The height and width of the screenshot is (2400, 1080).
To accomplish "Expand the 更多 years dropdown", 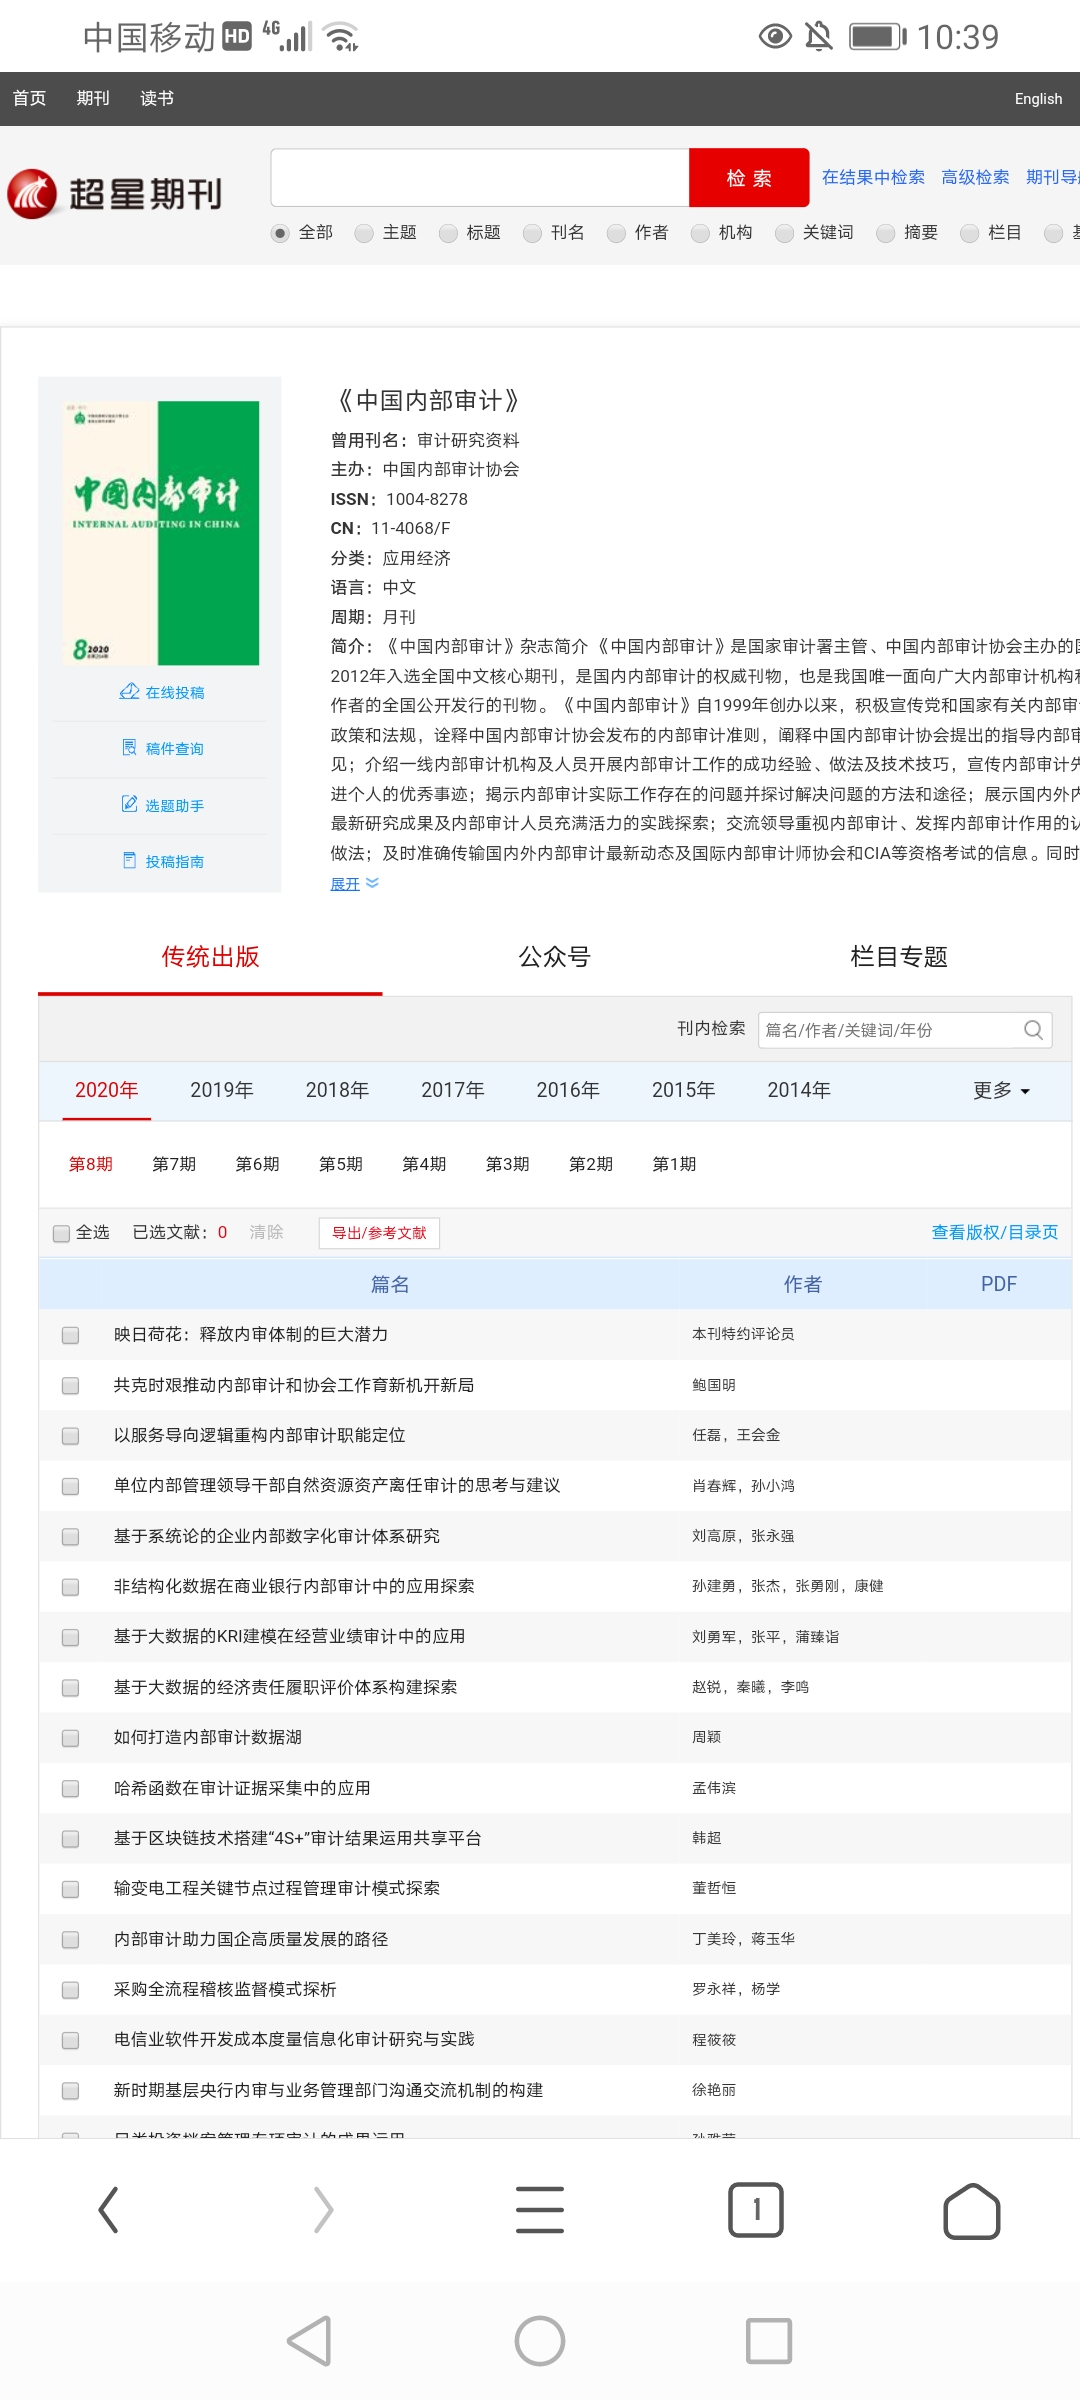I will coord(1001,1090).
